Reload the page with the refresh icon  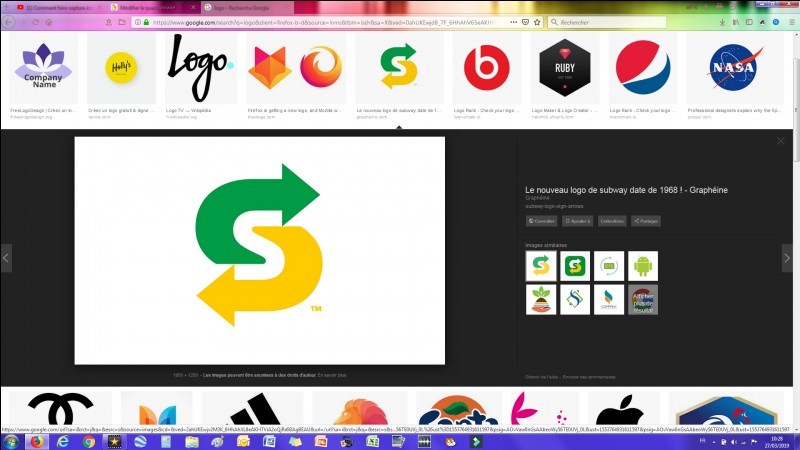pos(35,22)
